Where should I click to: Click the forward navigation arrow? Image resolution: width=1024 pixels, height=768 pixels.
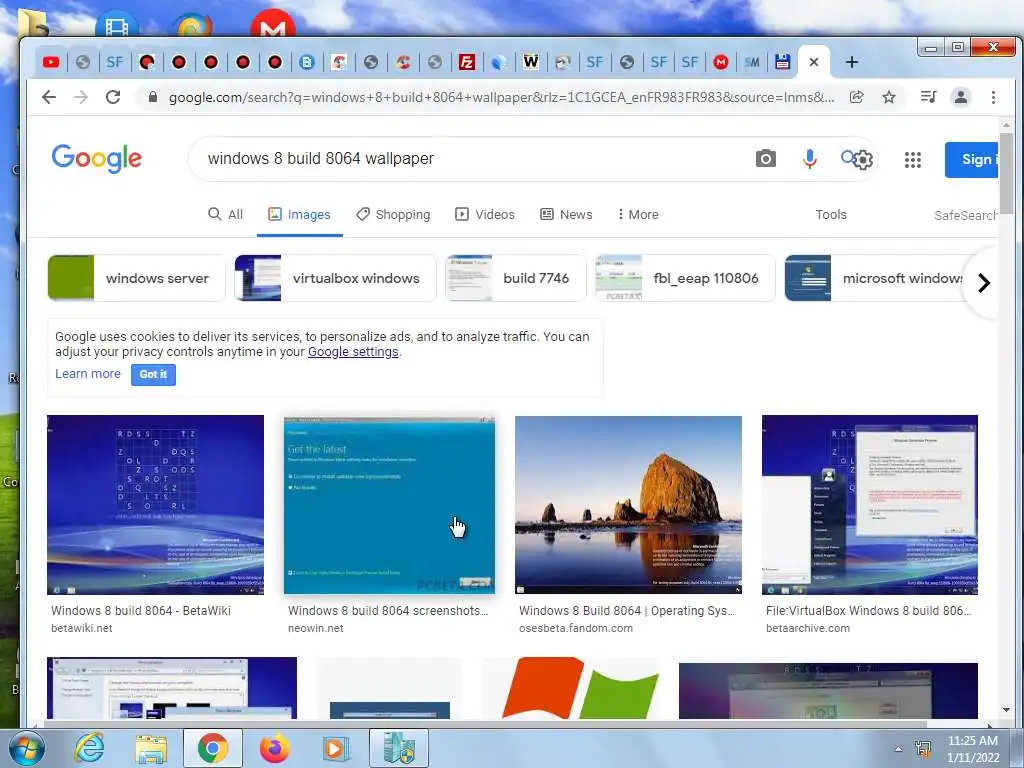click(x=81, y=97)
